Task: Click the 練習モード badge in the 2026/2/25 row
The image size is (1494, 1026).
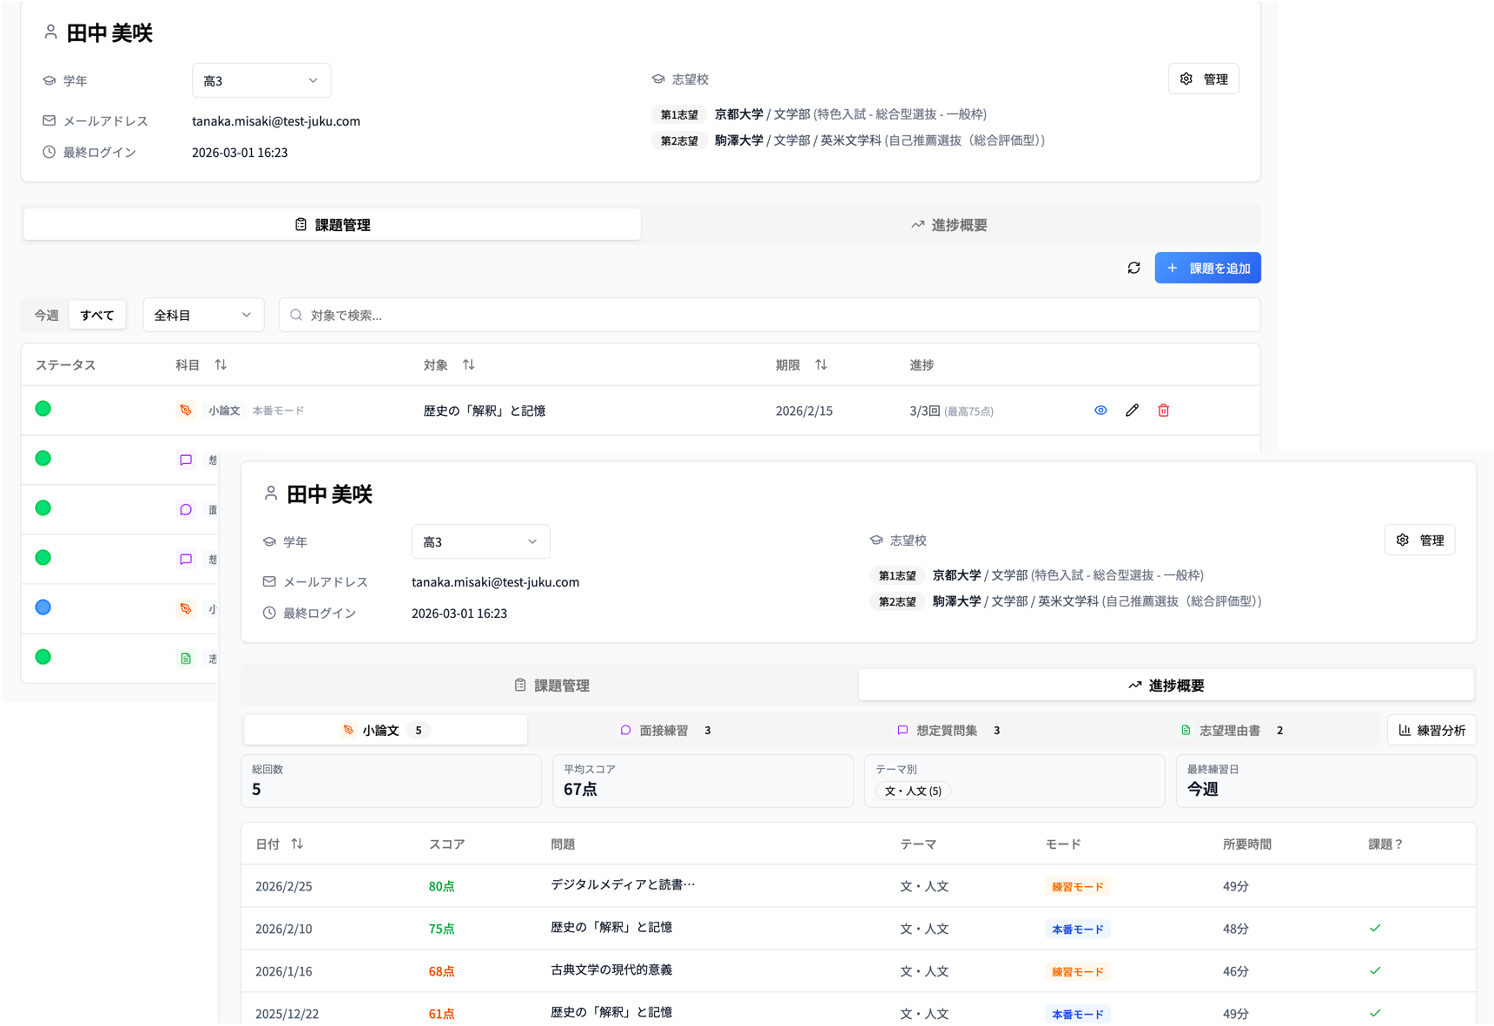Action: pos(1078,887)
